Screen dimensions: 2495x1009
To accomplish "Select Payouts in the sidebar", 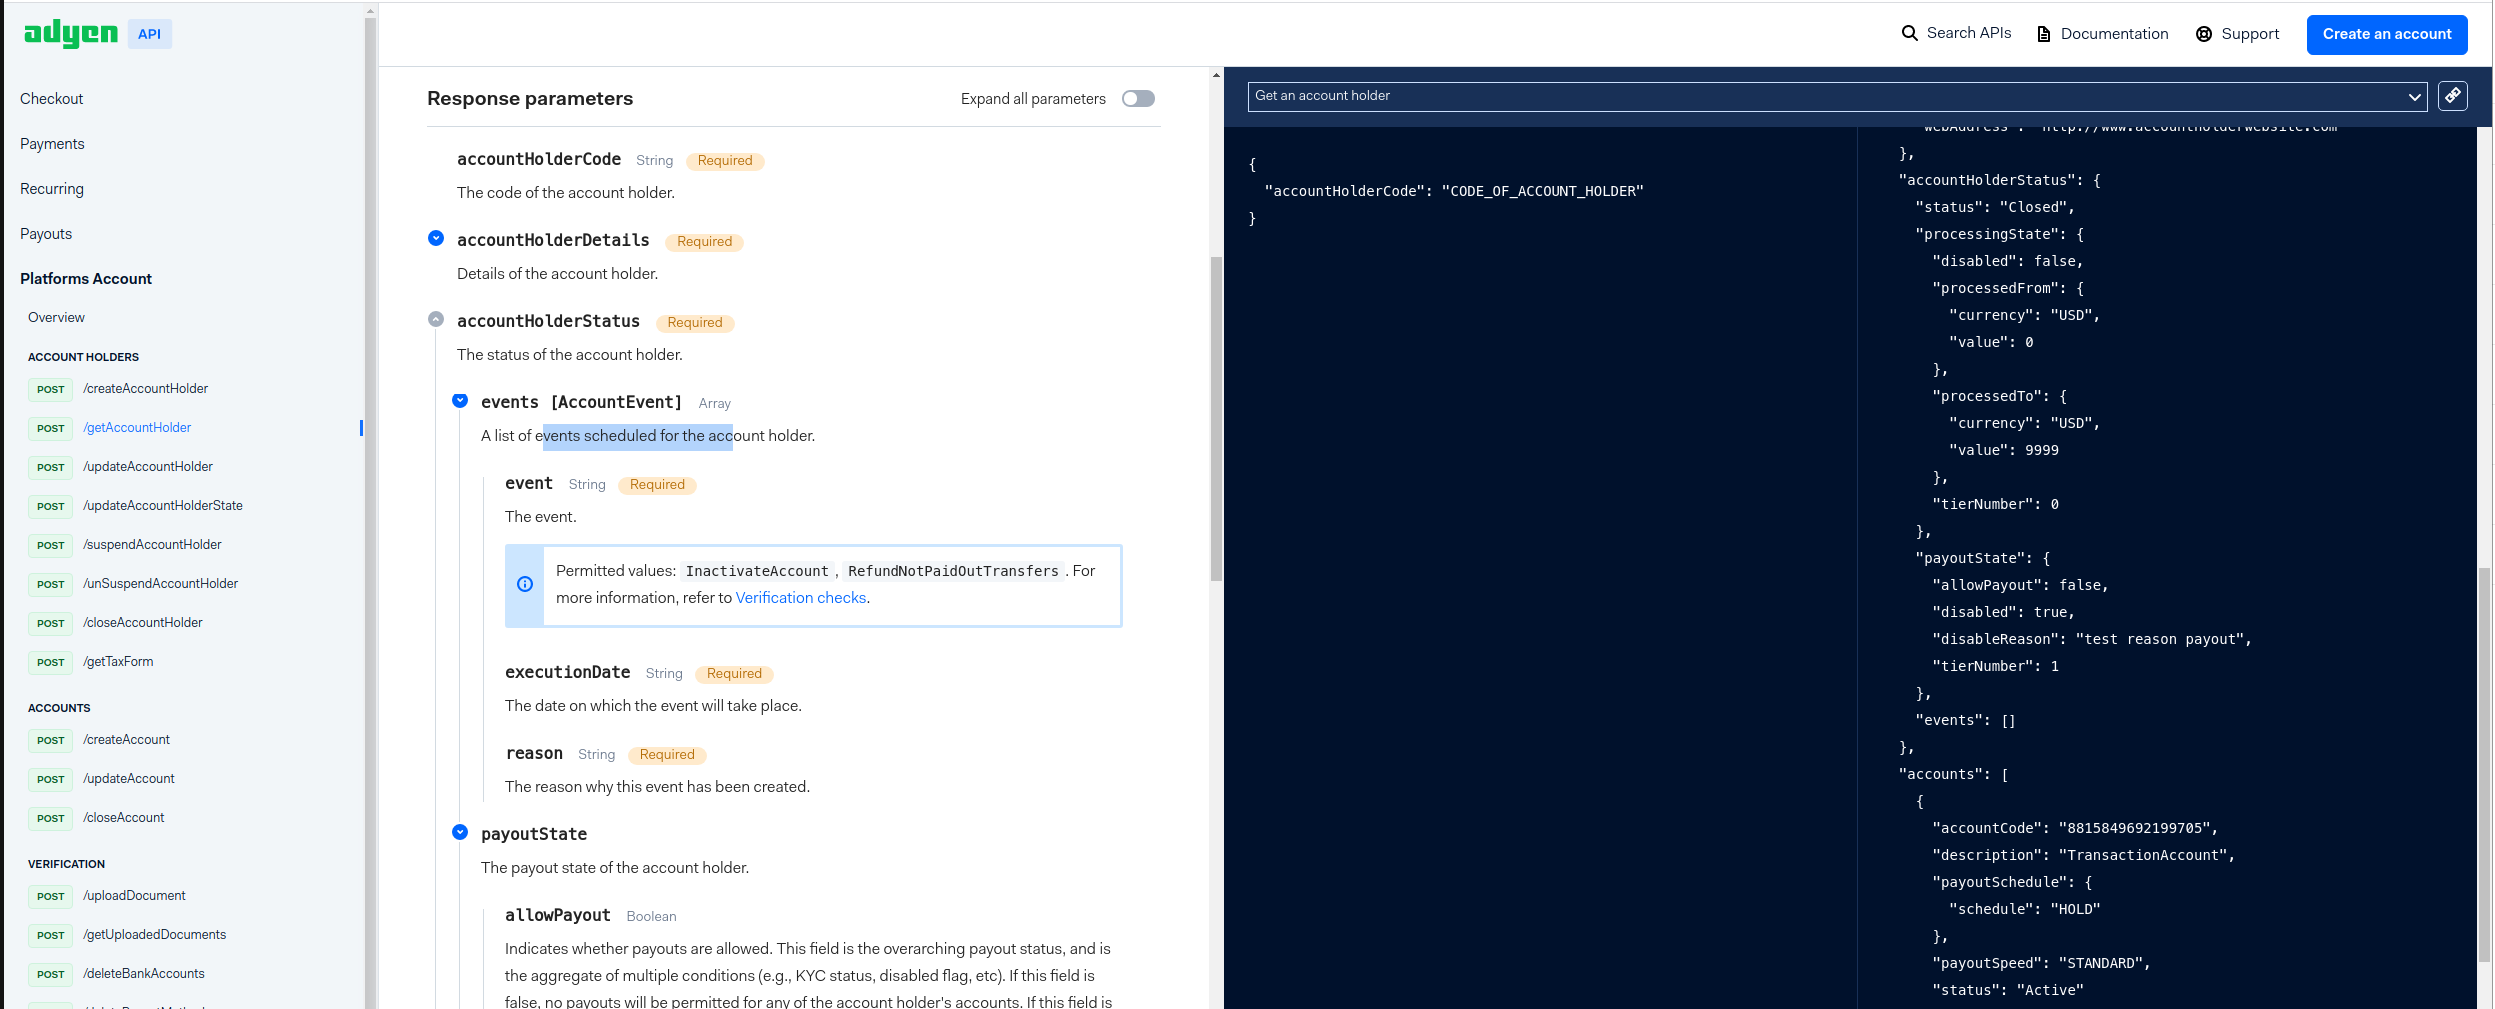I will coord(46,233).
